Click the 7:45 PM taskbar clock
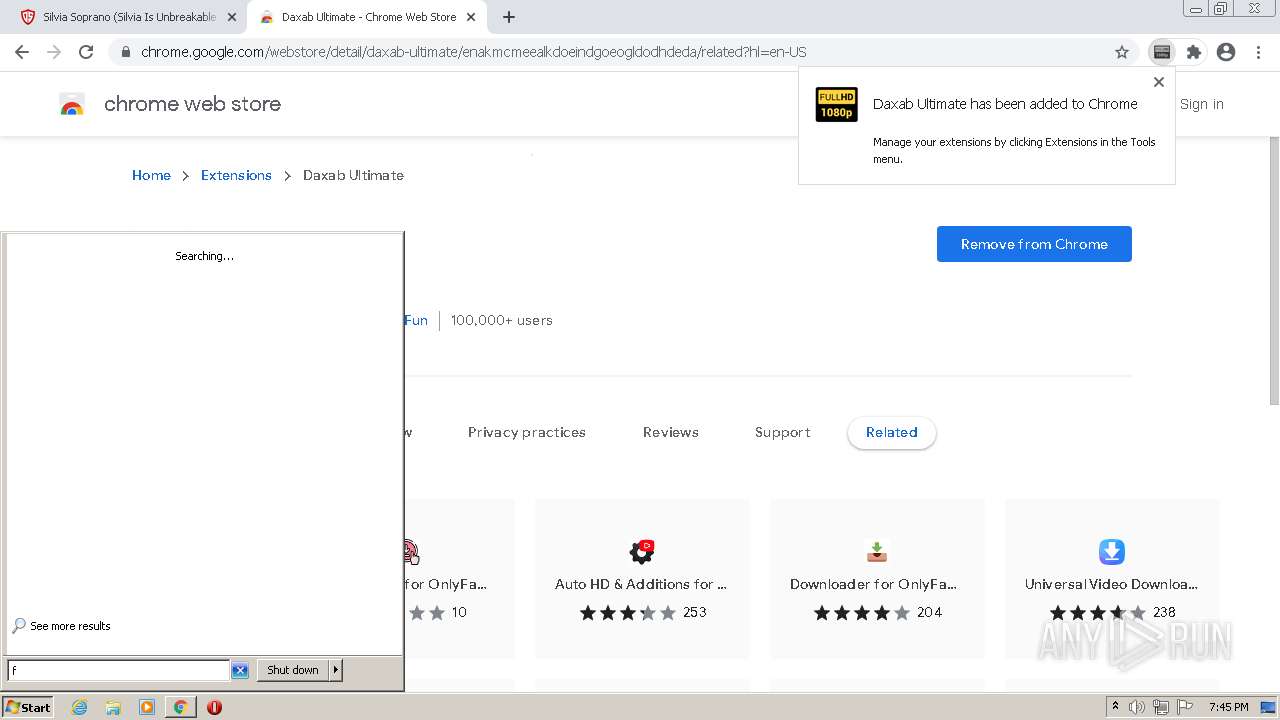This screenshot has height=720, width=1280. tap(1228, 707)
